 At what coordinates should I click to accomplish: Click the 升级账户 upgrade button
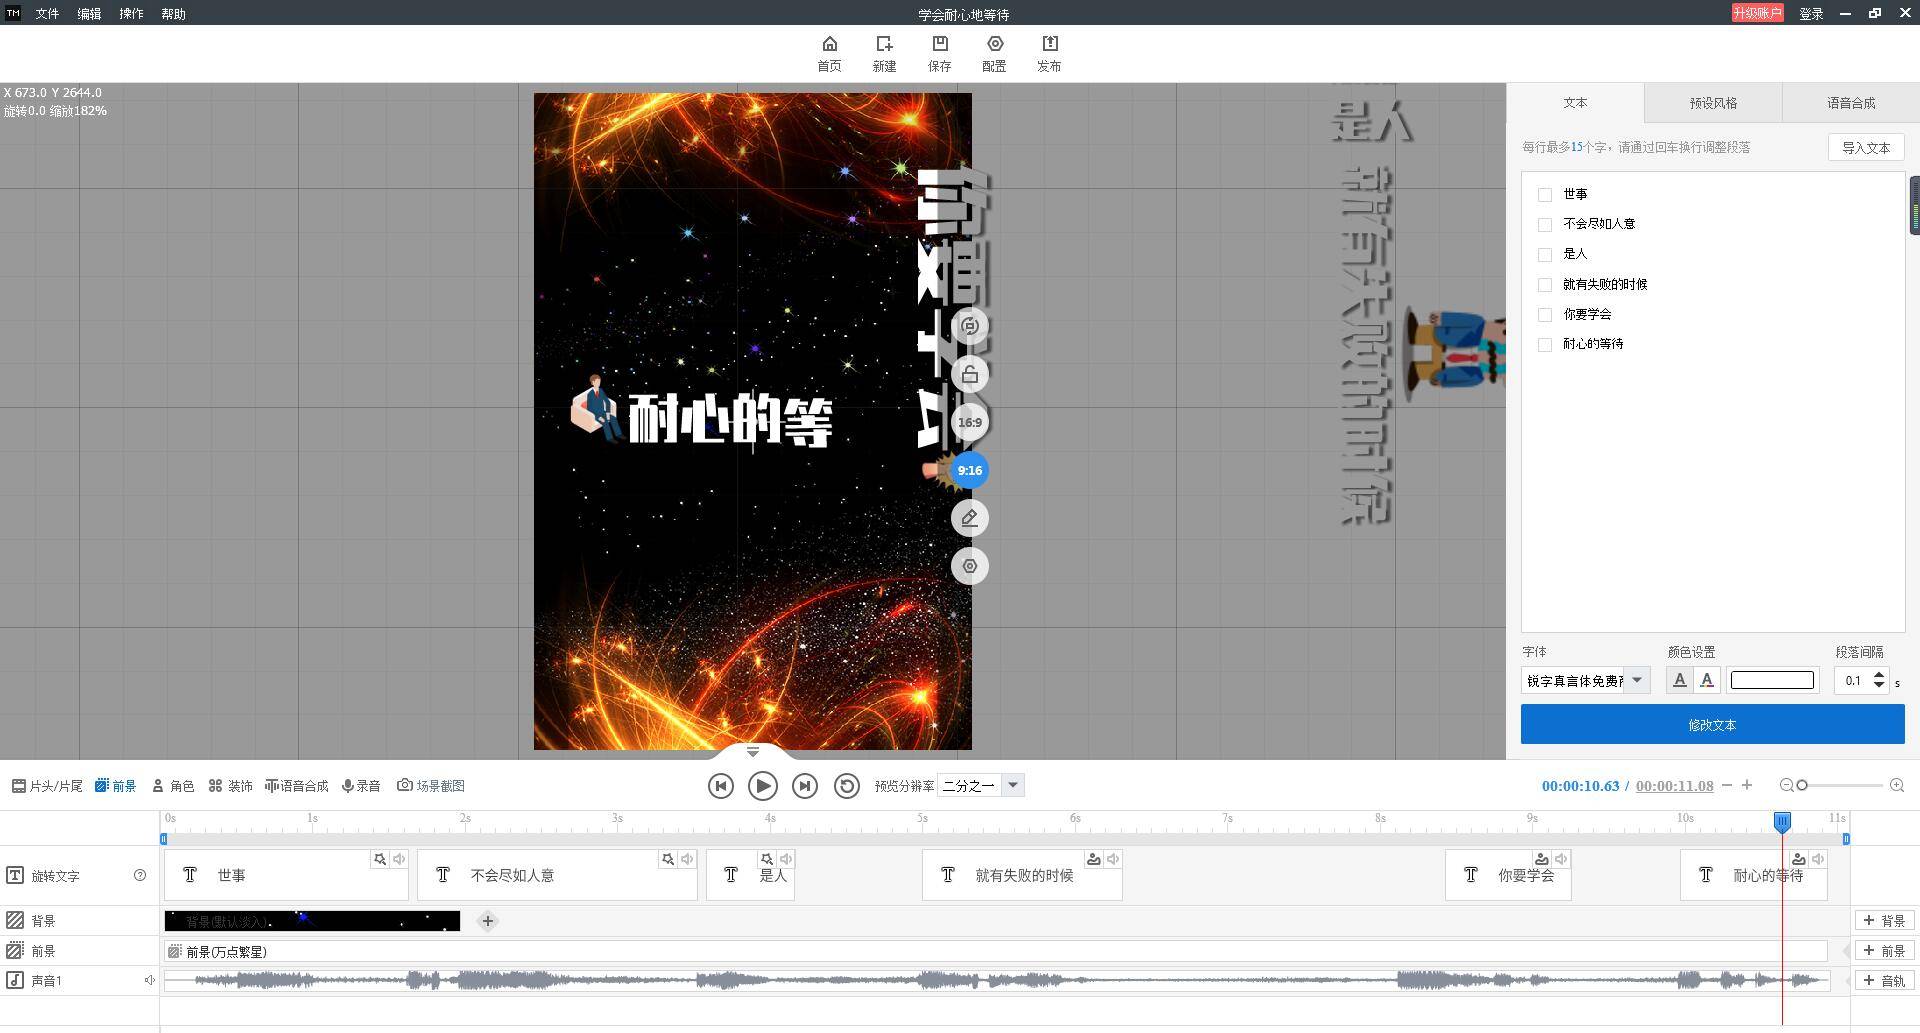[1758, 13]
